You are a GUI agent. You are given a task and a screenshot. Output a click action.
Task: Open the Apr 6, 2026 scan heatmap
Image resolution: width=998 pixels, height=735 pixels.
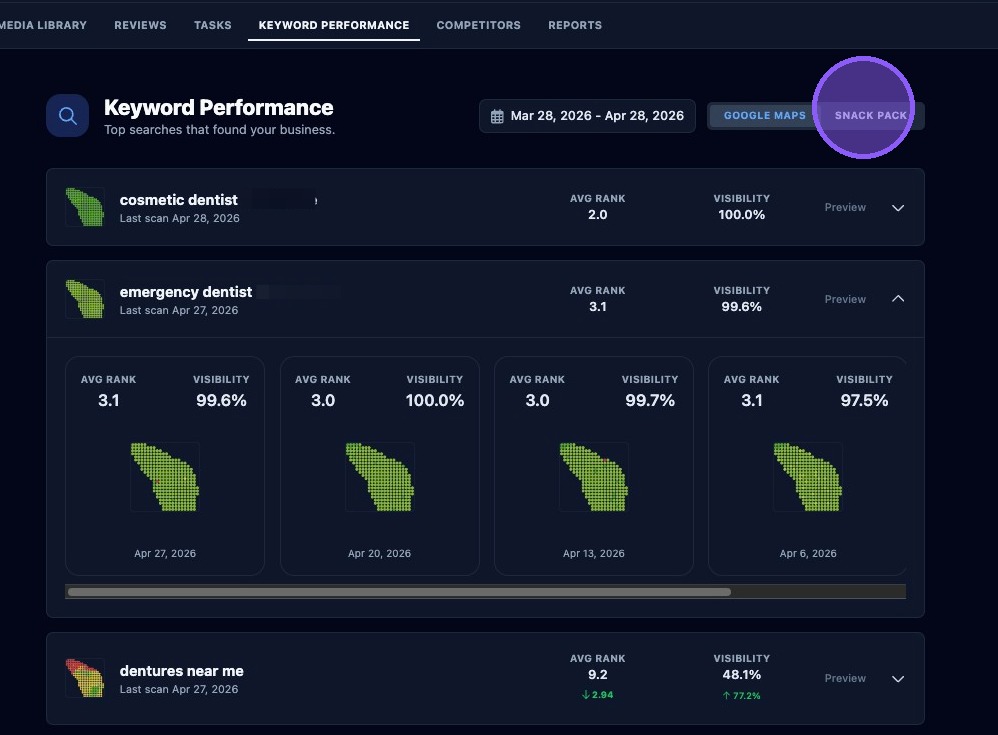808,477
